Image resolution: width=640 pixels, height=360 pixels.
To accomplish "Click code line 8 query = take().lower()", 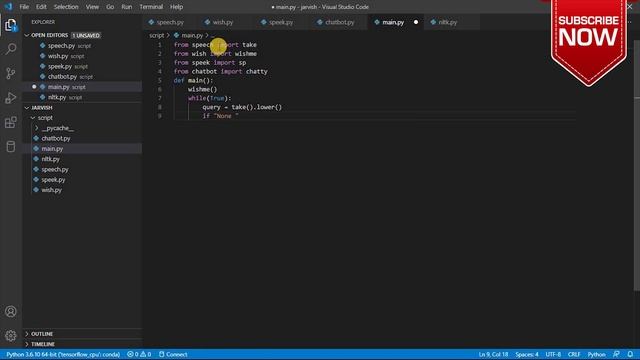I will (242, 107).
